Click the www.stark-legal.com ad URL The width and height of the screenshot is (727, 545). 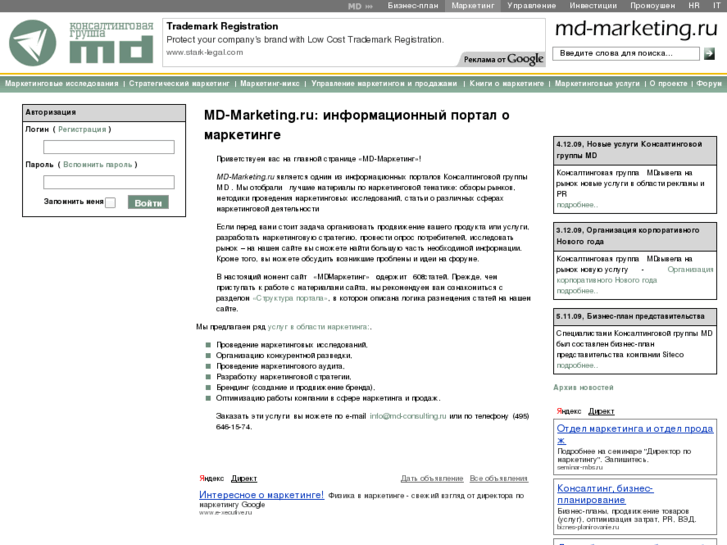tap(204, 52)
